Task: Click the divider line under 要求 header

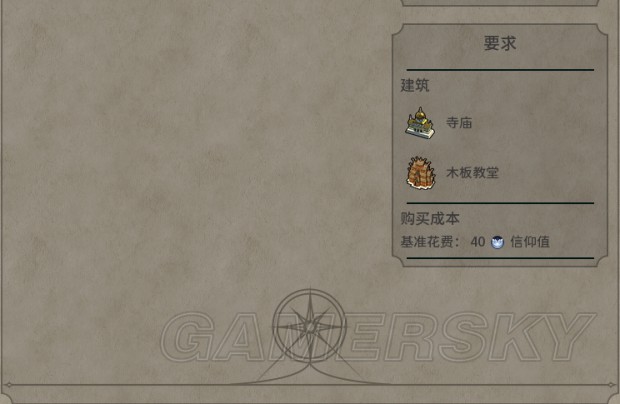Action: click(500, 70)
